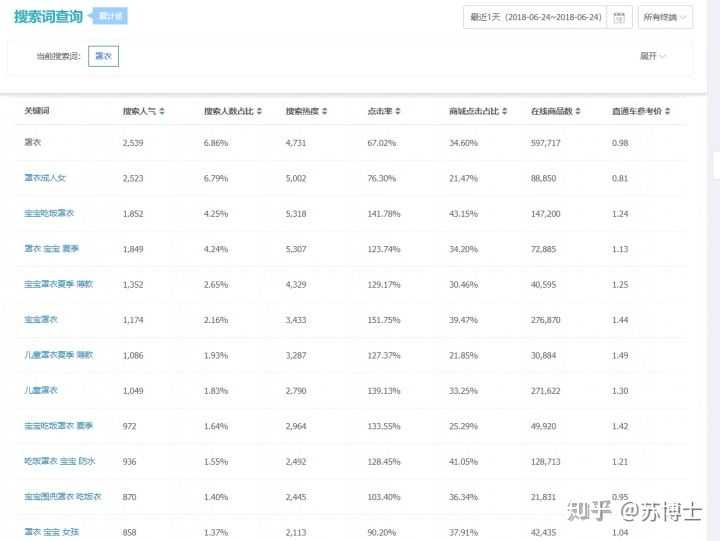Click search heat value 5,318
The width and height of the screenshot is (720, 541).
(296, 214)
